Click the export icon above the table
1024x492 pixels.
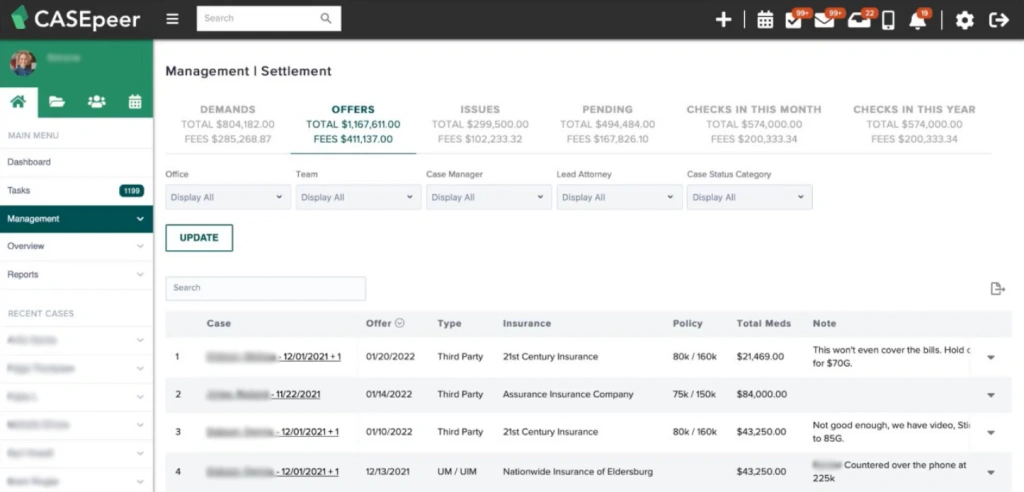[x=997, y=289]
